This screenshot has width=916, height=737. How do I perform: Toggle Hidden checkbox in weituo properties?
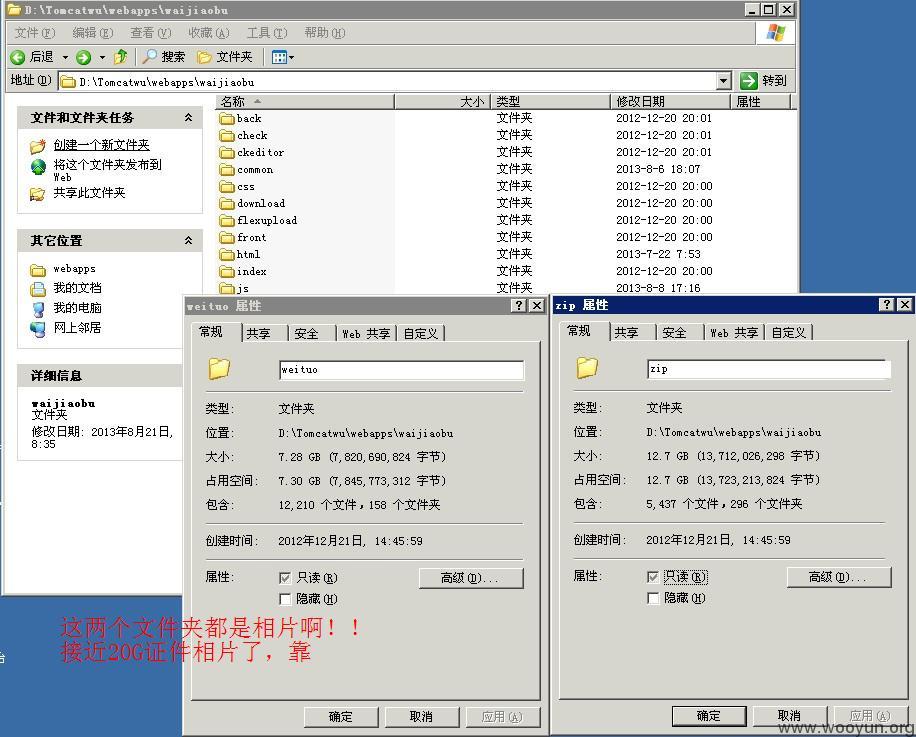pyautogui.click(x=285, y=599)
